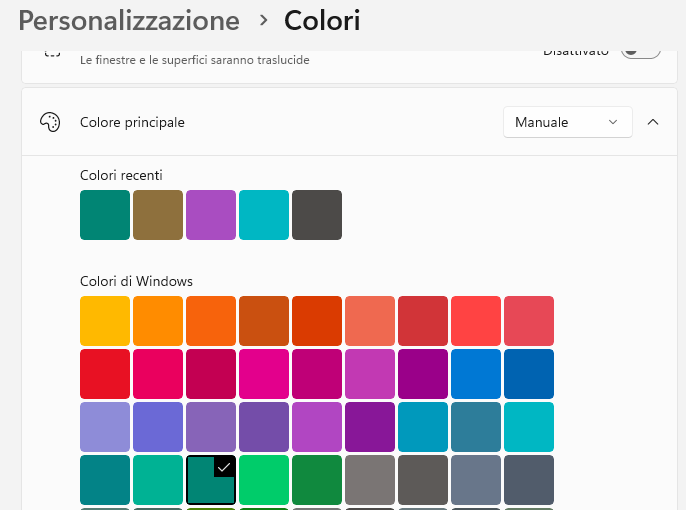The height and width of the screenshot is (510, 686).
Task: Pick the cyan swatch in Colori recenti
Action: pos(264,215)
